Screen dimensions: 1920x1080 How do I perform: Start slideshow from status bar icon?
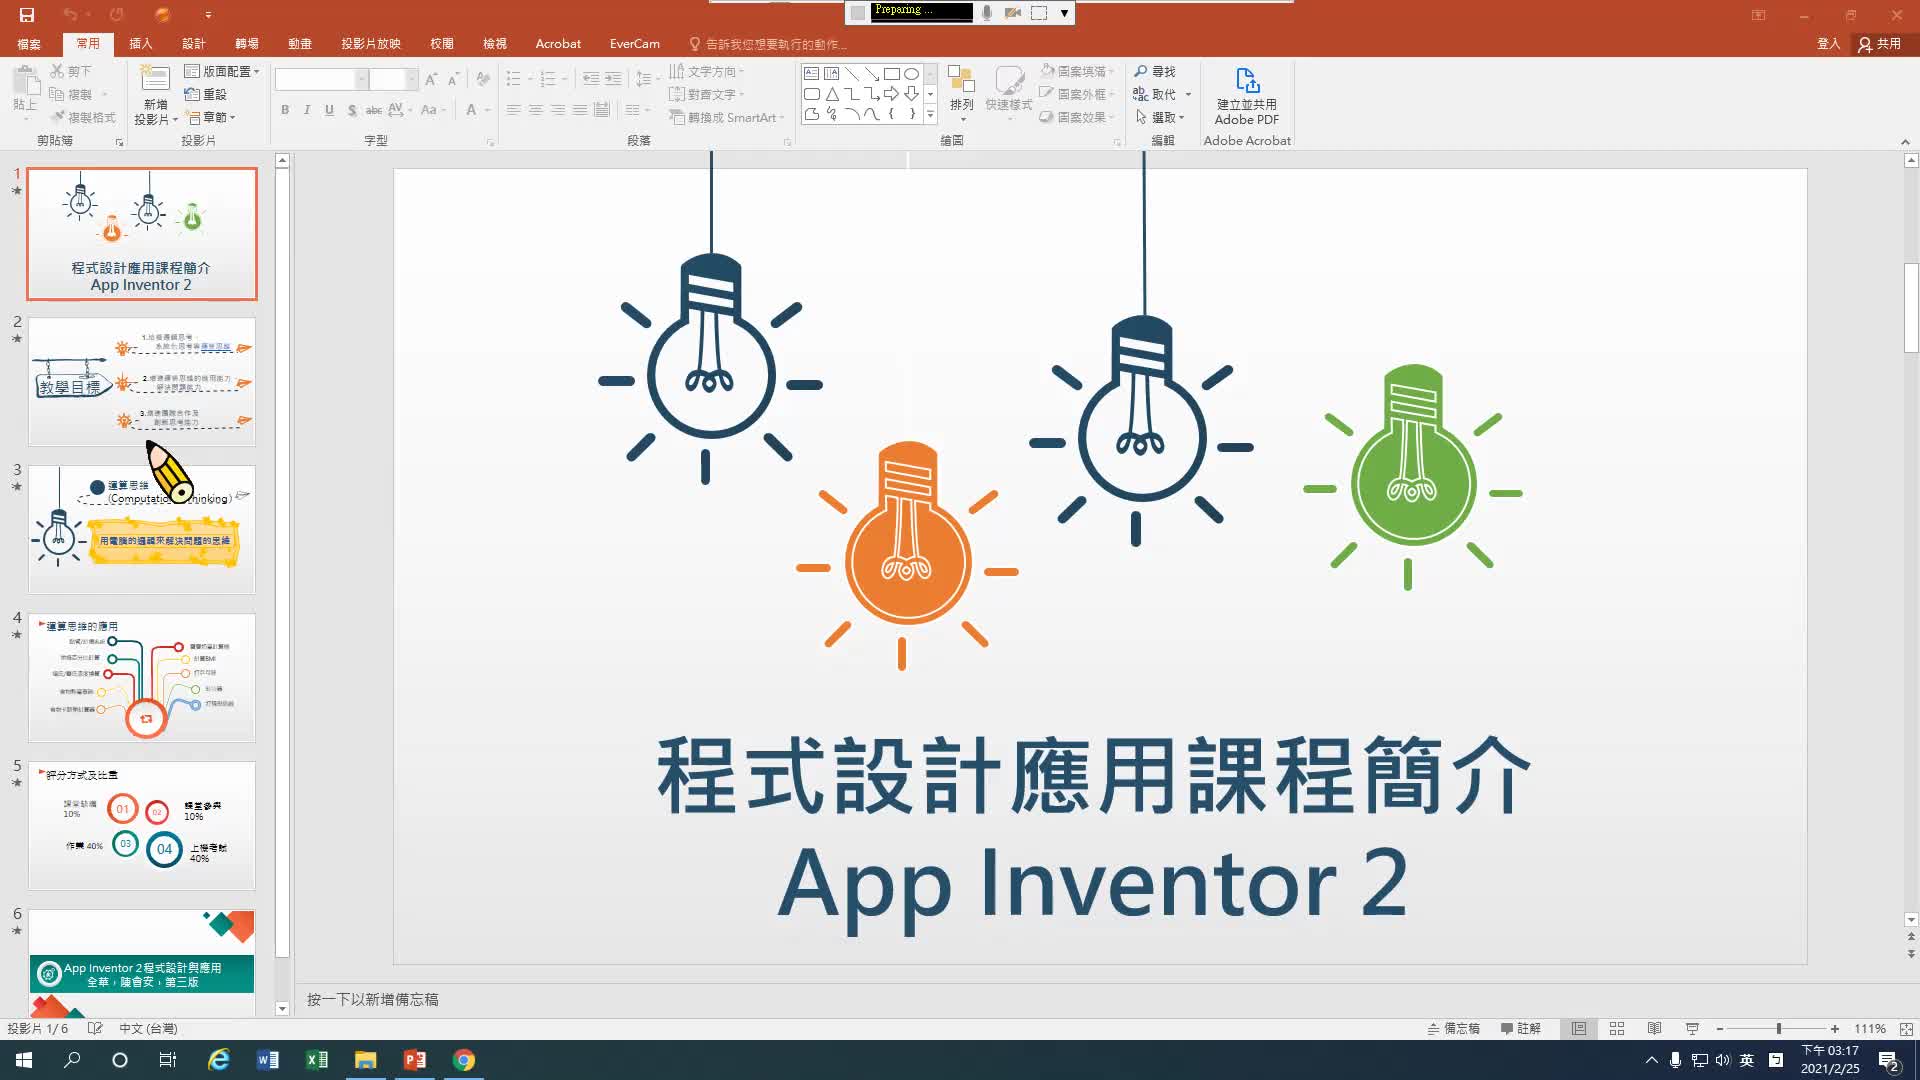(x=1692, y=1028)
